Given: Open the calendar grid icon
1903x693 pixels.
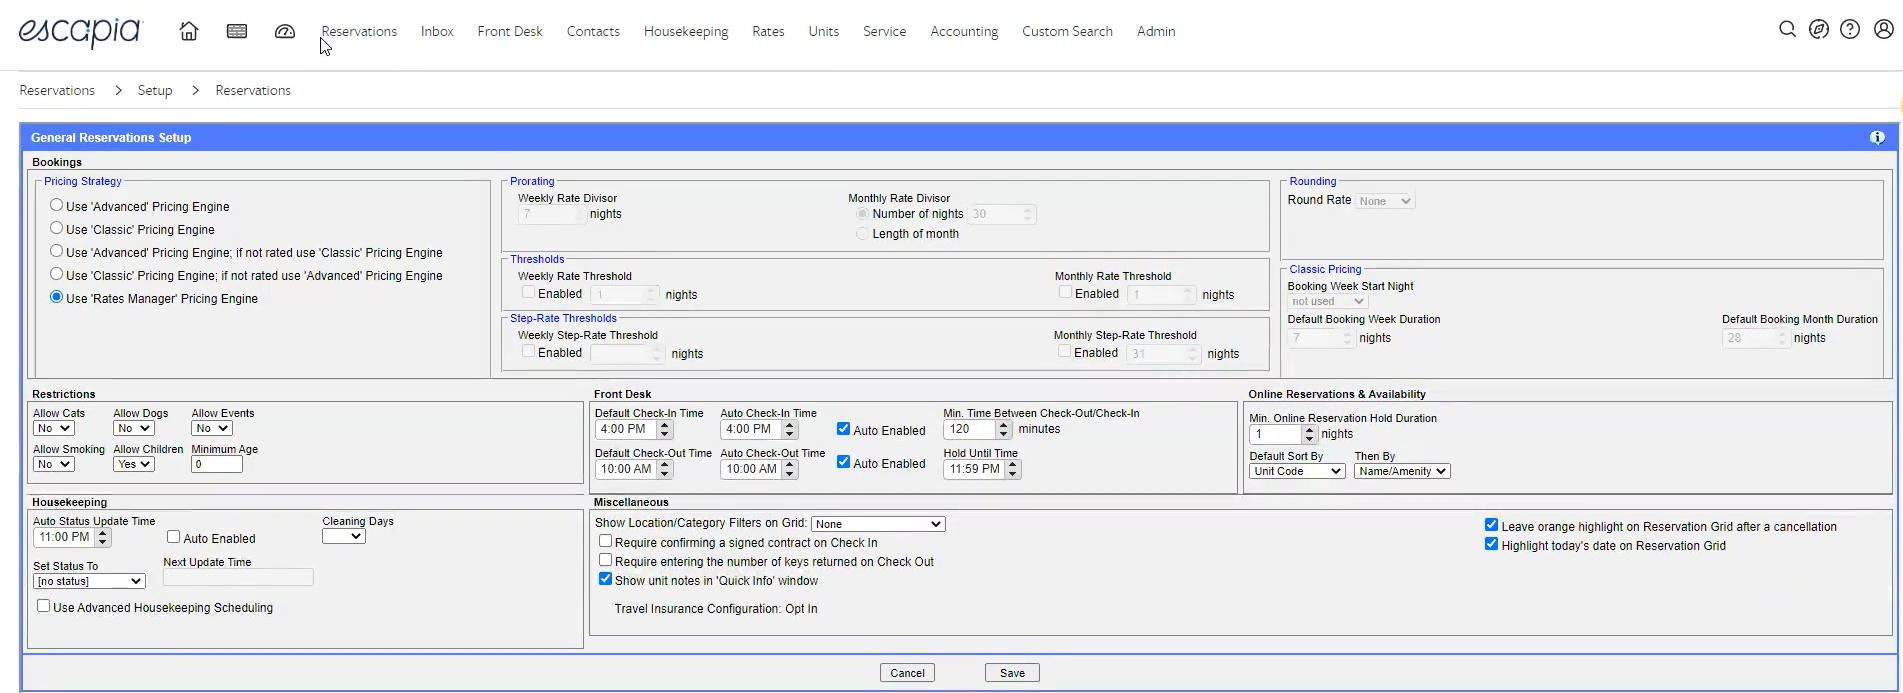Looking at the screenshot, I should [237, 31].
